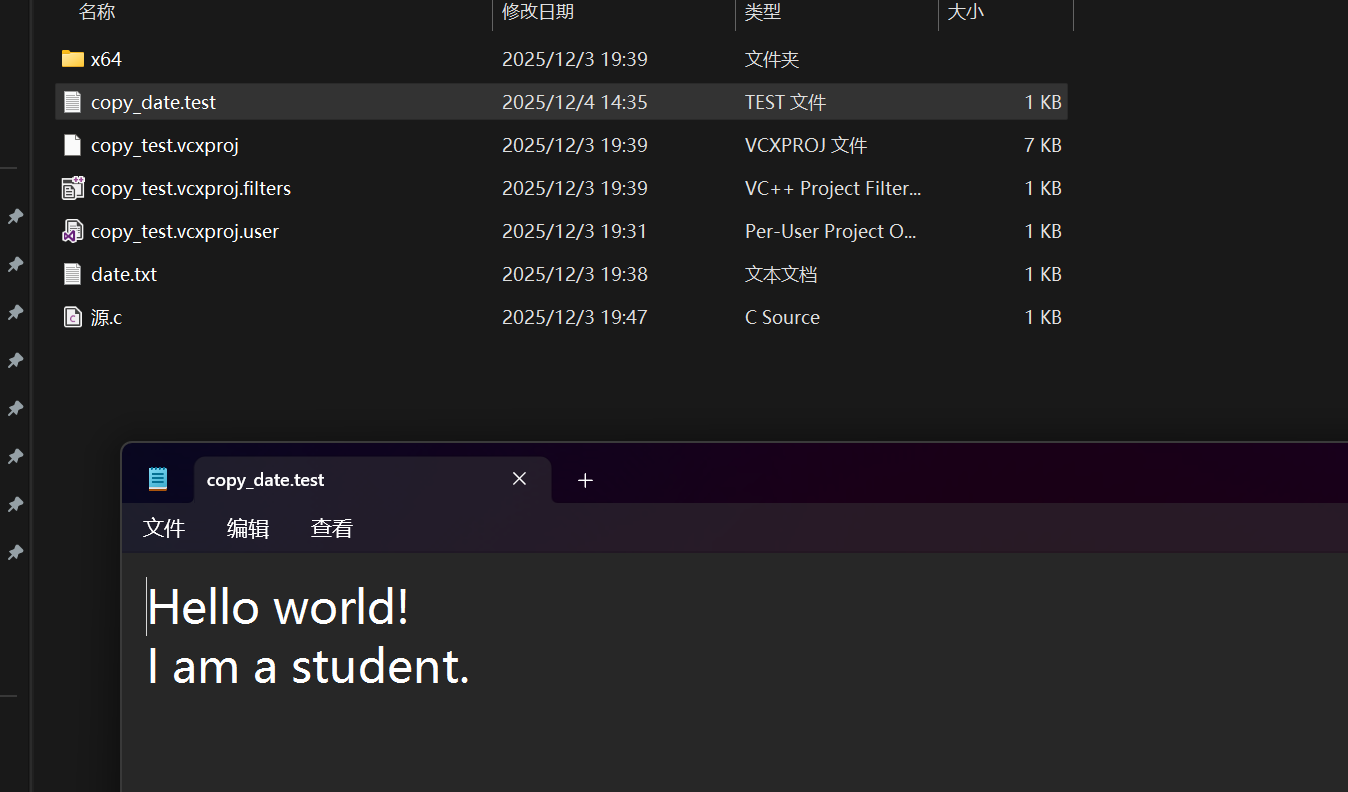The width and height of the screenshot is (1348, 792).
Task: Click the modified date of copy_test.vcxproj
Action: coord(575,145)
